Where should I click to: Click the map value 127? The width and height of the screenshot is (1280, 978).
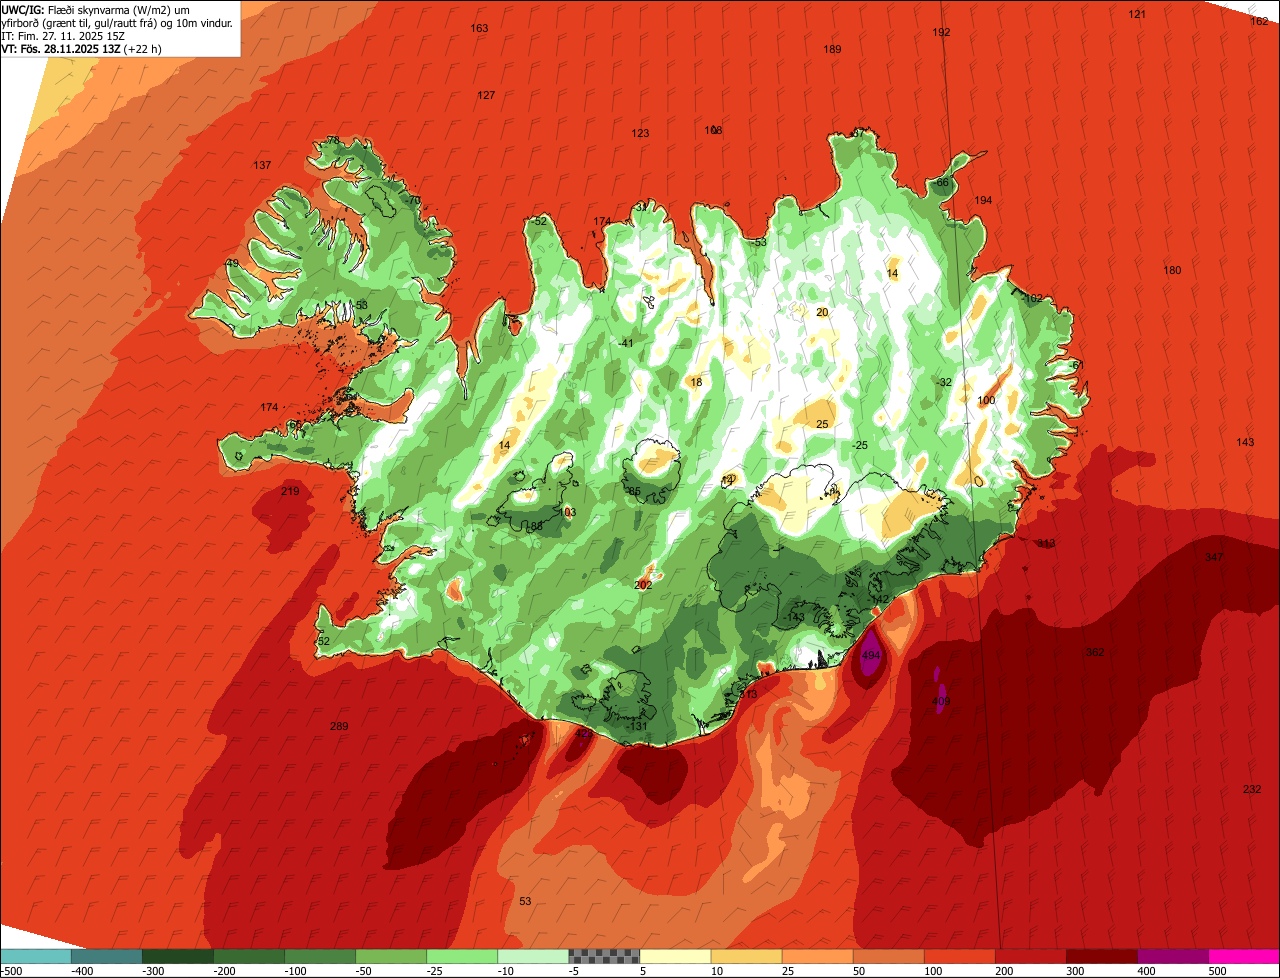[x=486, y=95]
